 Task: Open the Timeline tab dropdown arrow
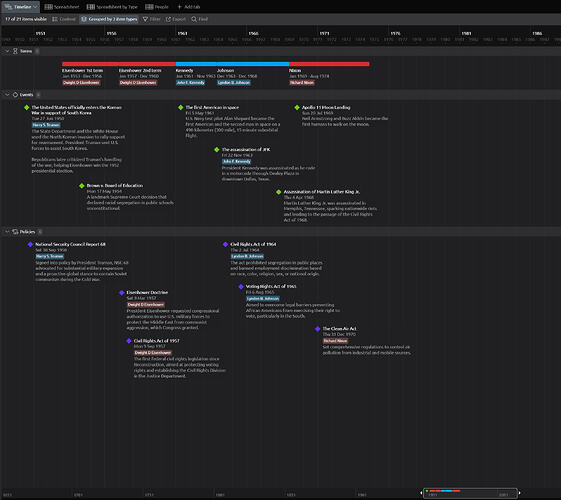[x=35, y=7]
